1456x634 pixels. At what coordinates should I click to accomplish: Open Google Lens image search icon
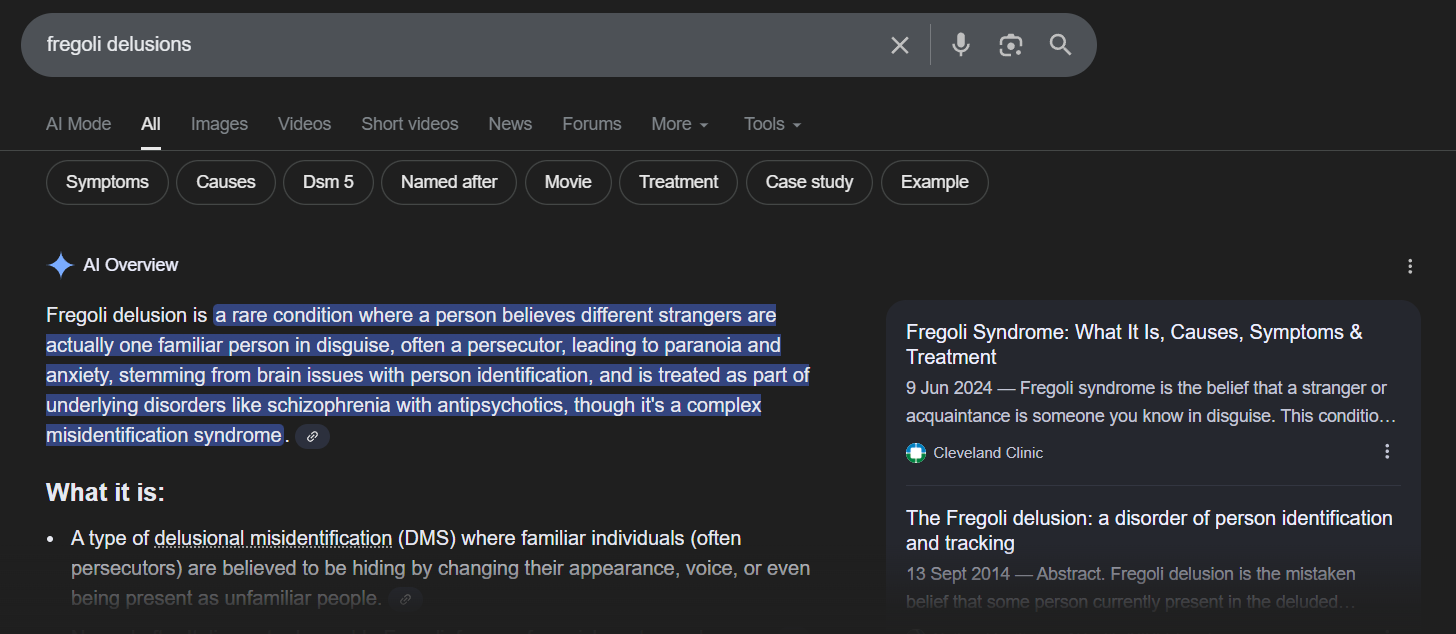click(x=1011, y=45)
